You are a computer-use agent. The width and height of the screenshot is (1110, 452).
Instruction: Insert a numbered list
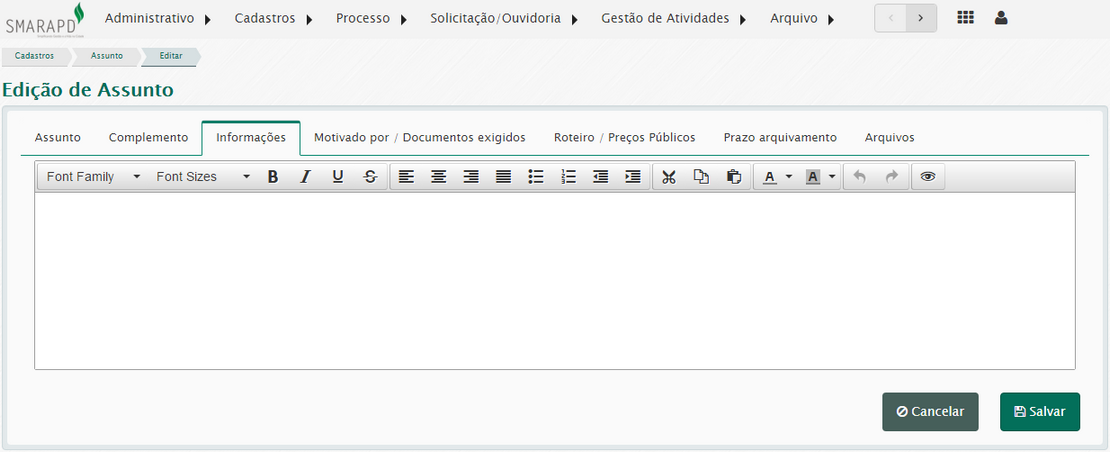(x=568, y=177)
